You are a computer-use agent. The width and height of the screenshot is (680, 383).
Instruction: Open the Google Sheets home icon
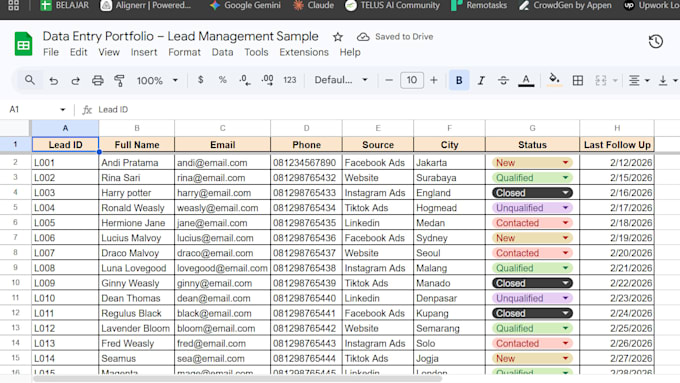coord(23,44)
